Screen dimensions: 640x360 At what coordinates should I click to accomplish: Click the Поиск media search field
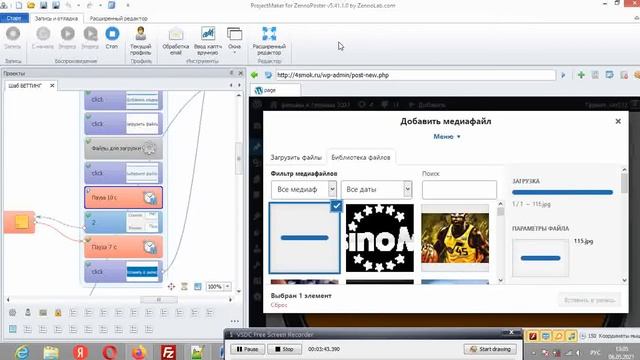(x=459, y=190)
